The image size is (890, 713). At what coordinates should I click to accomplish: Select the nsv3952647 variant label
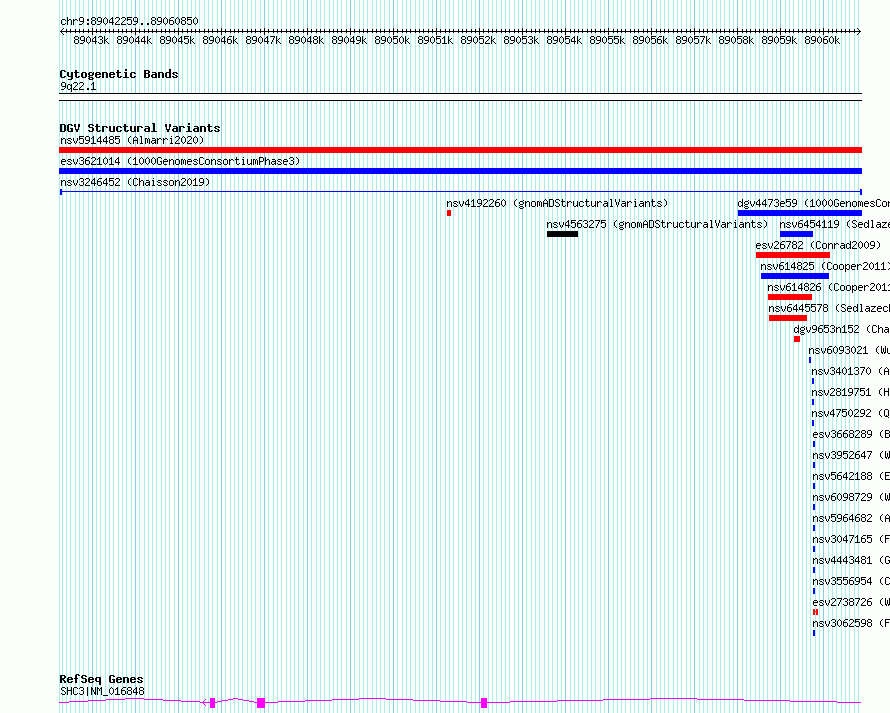click(851, 455)
